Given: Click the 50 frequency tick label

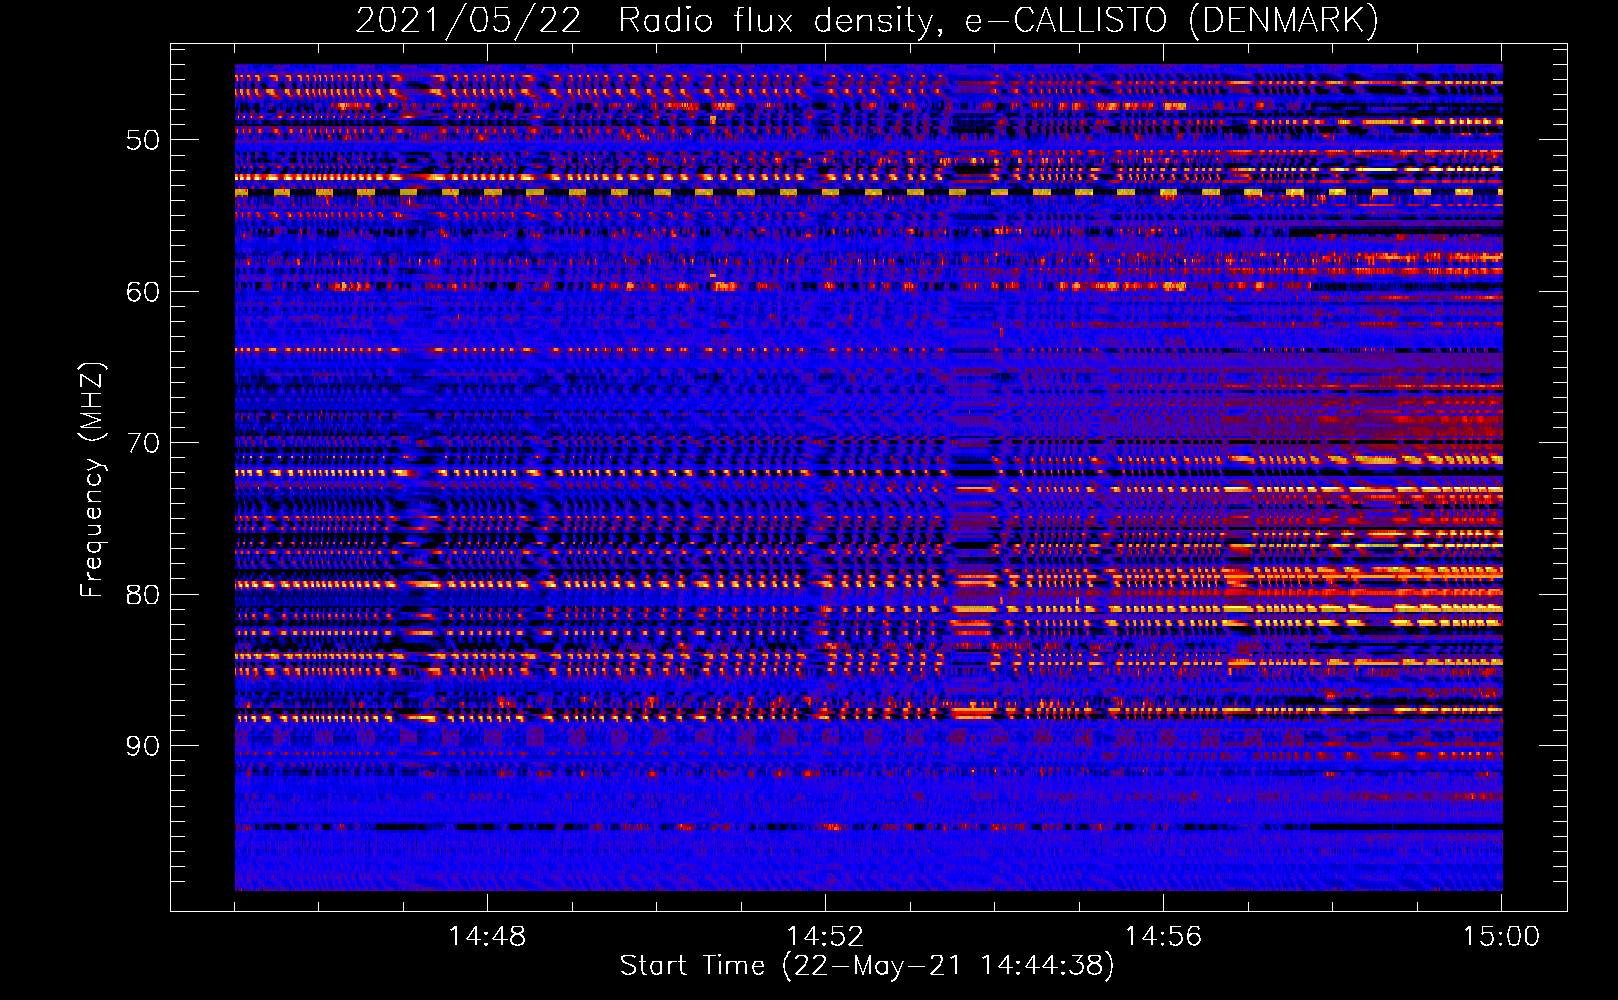Looking at the screenshot, I should 143,140.
